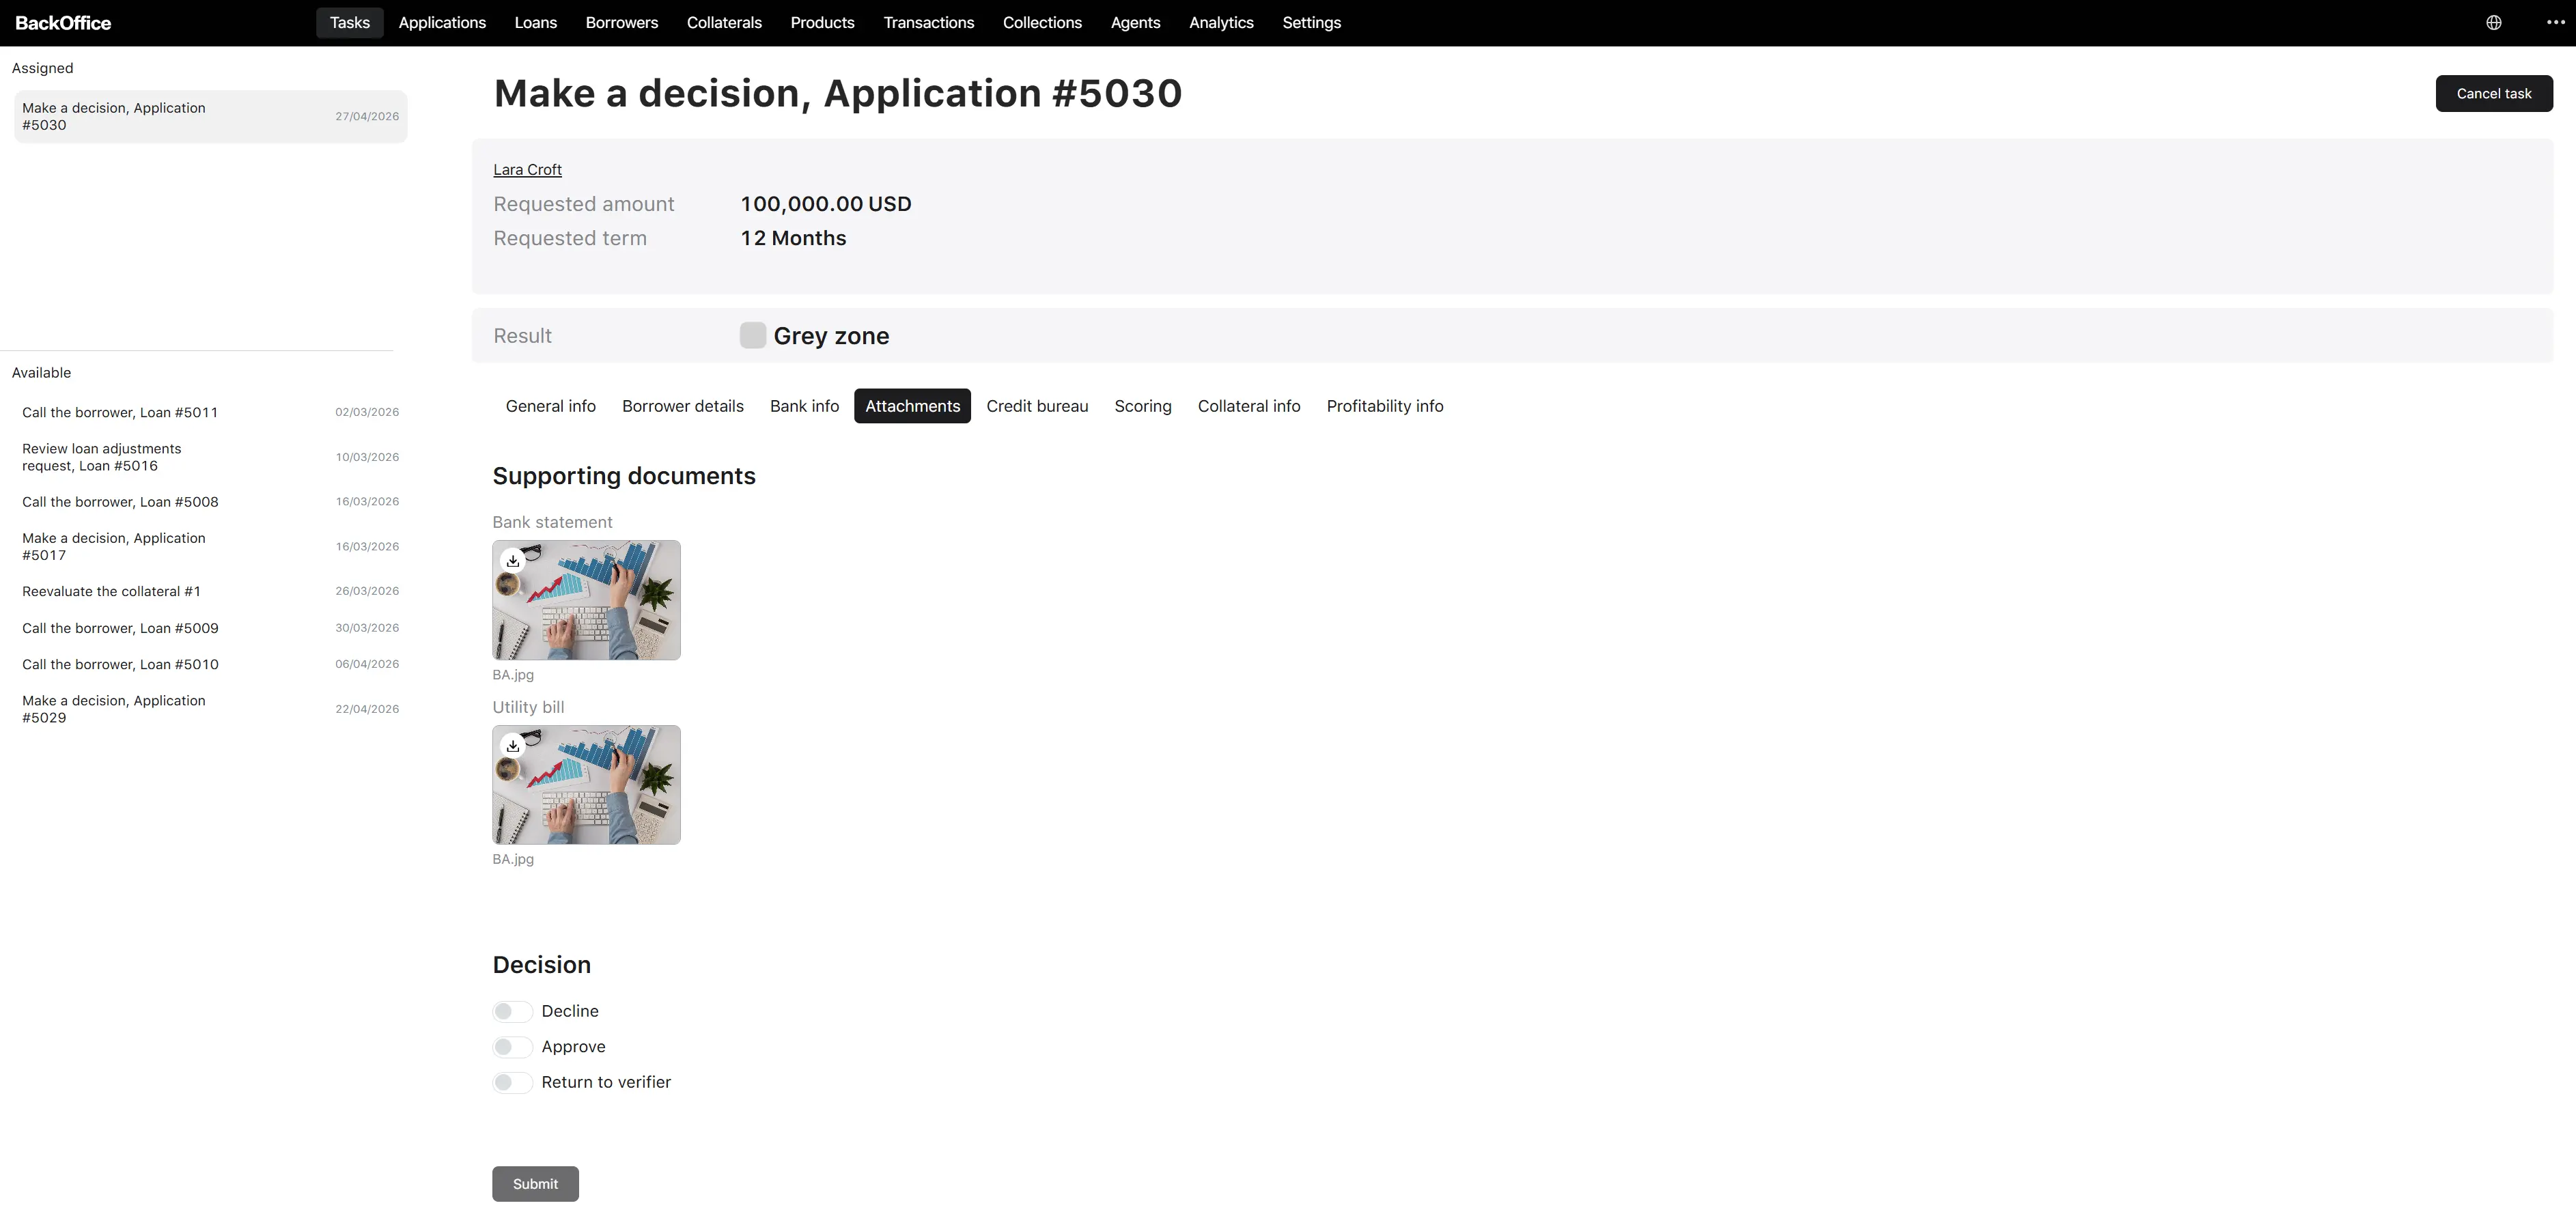The height and width of the screenshot is (1212, 2576).
Task: Click the BackOffice logo
Action: [63, 23]
